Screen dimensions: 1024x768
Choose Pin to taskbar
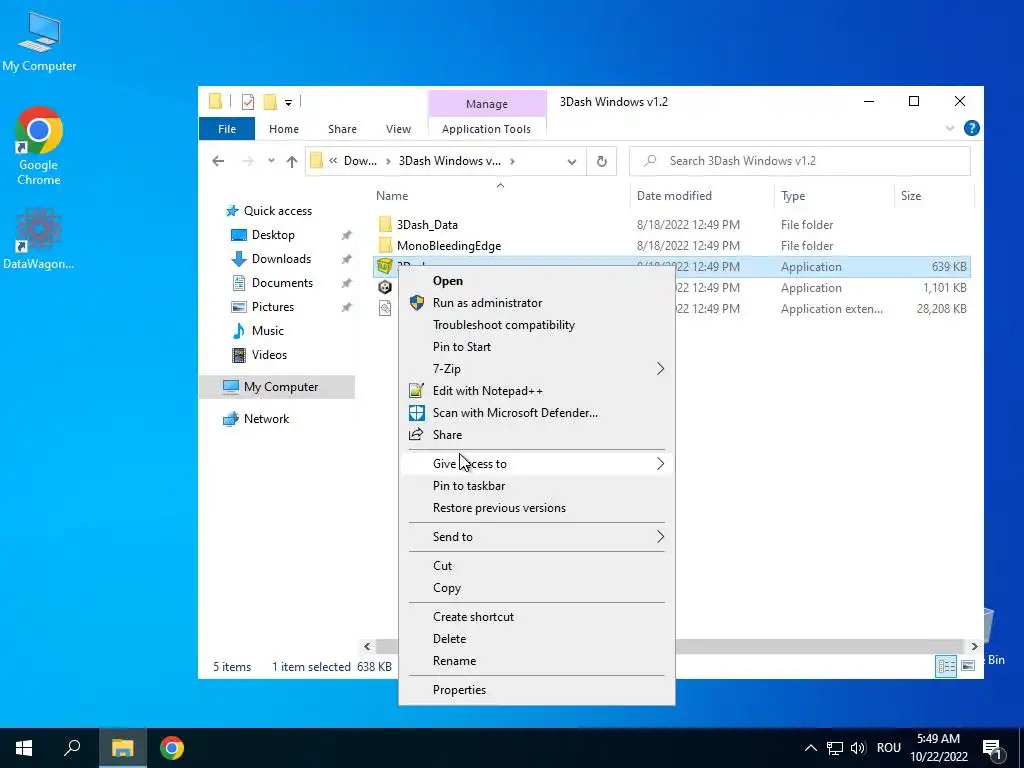point(536,486)
